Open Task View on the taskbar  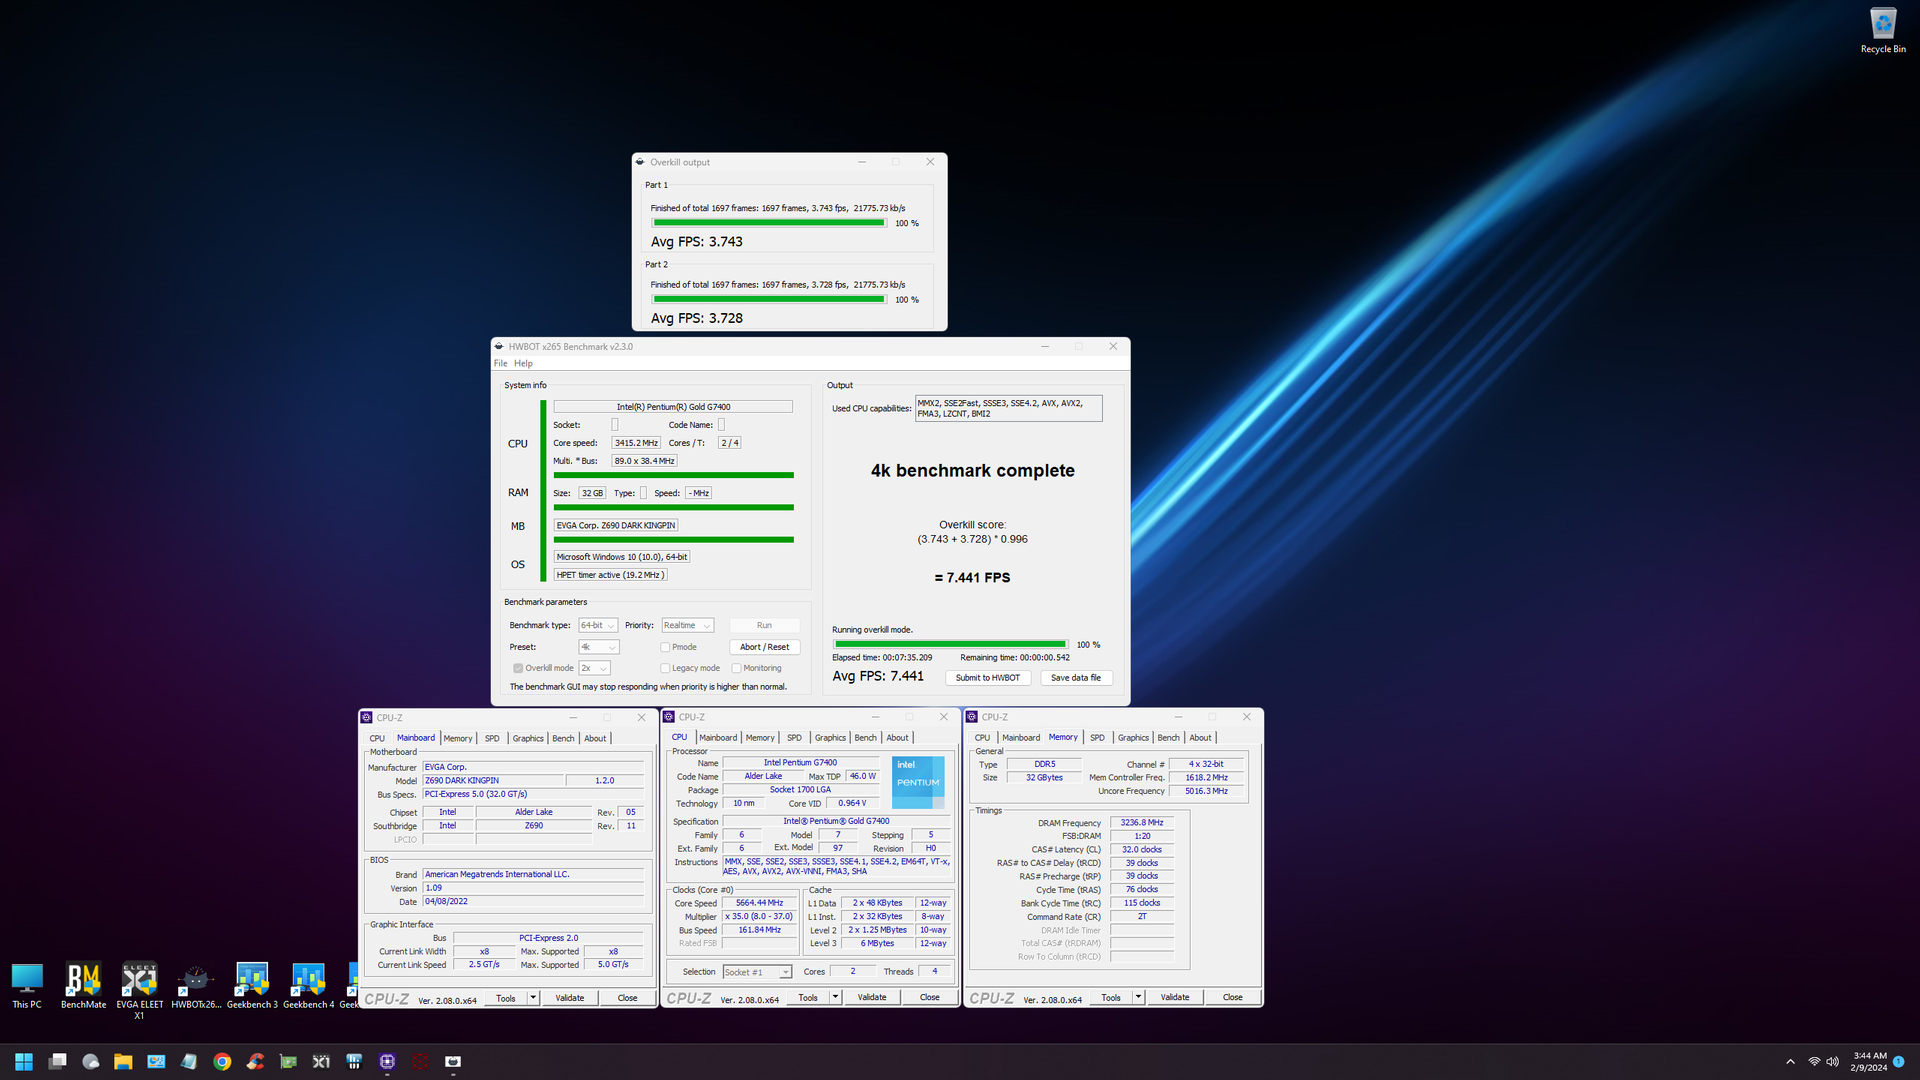[58, 1061]
